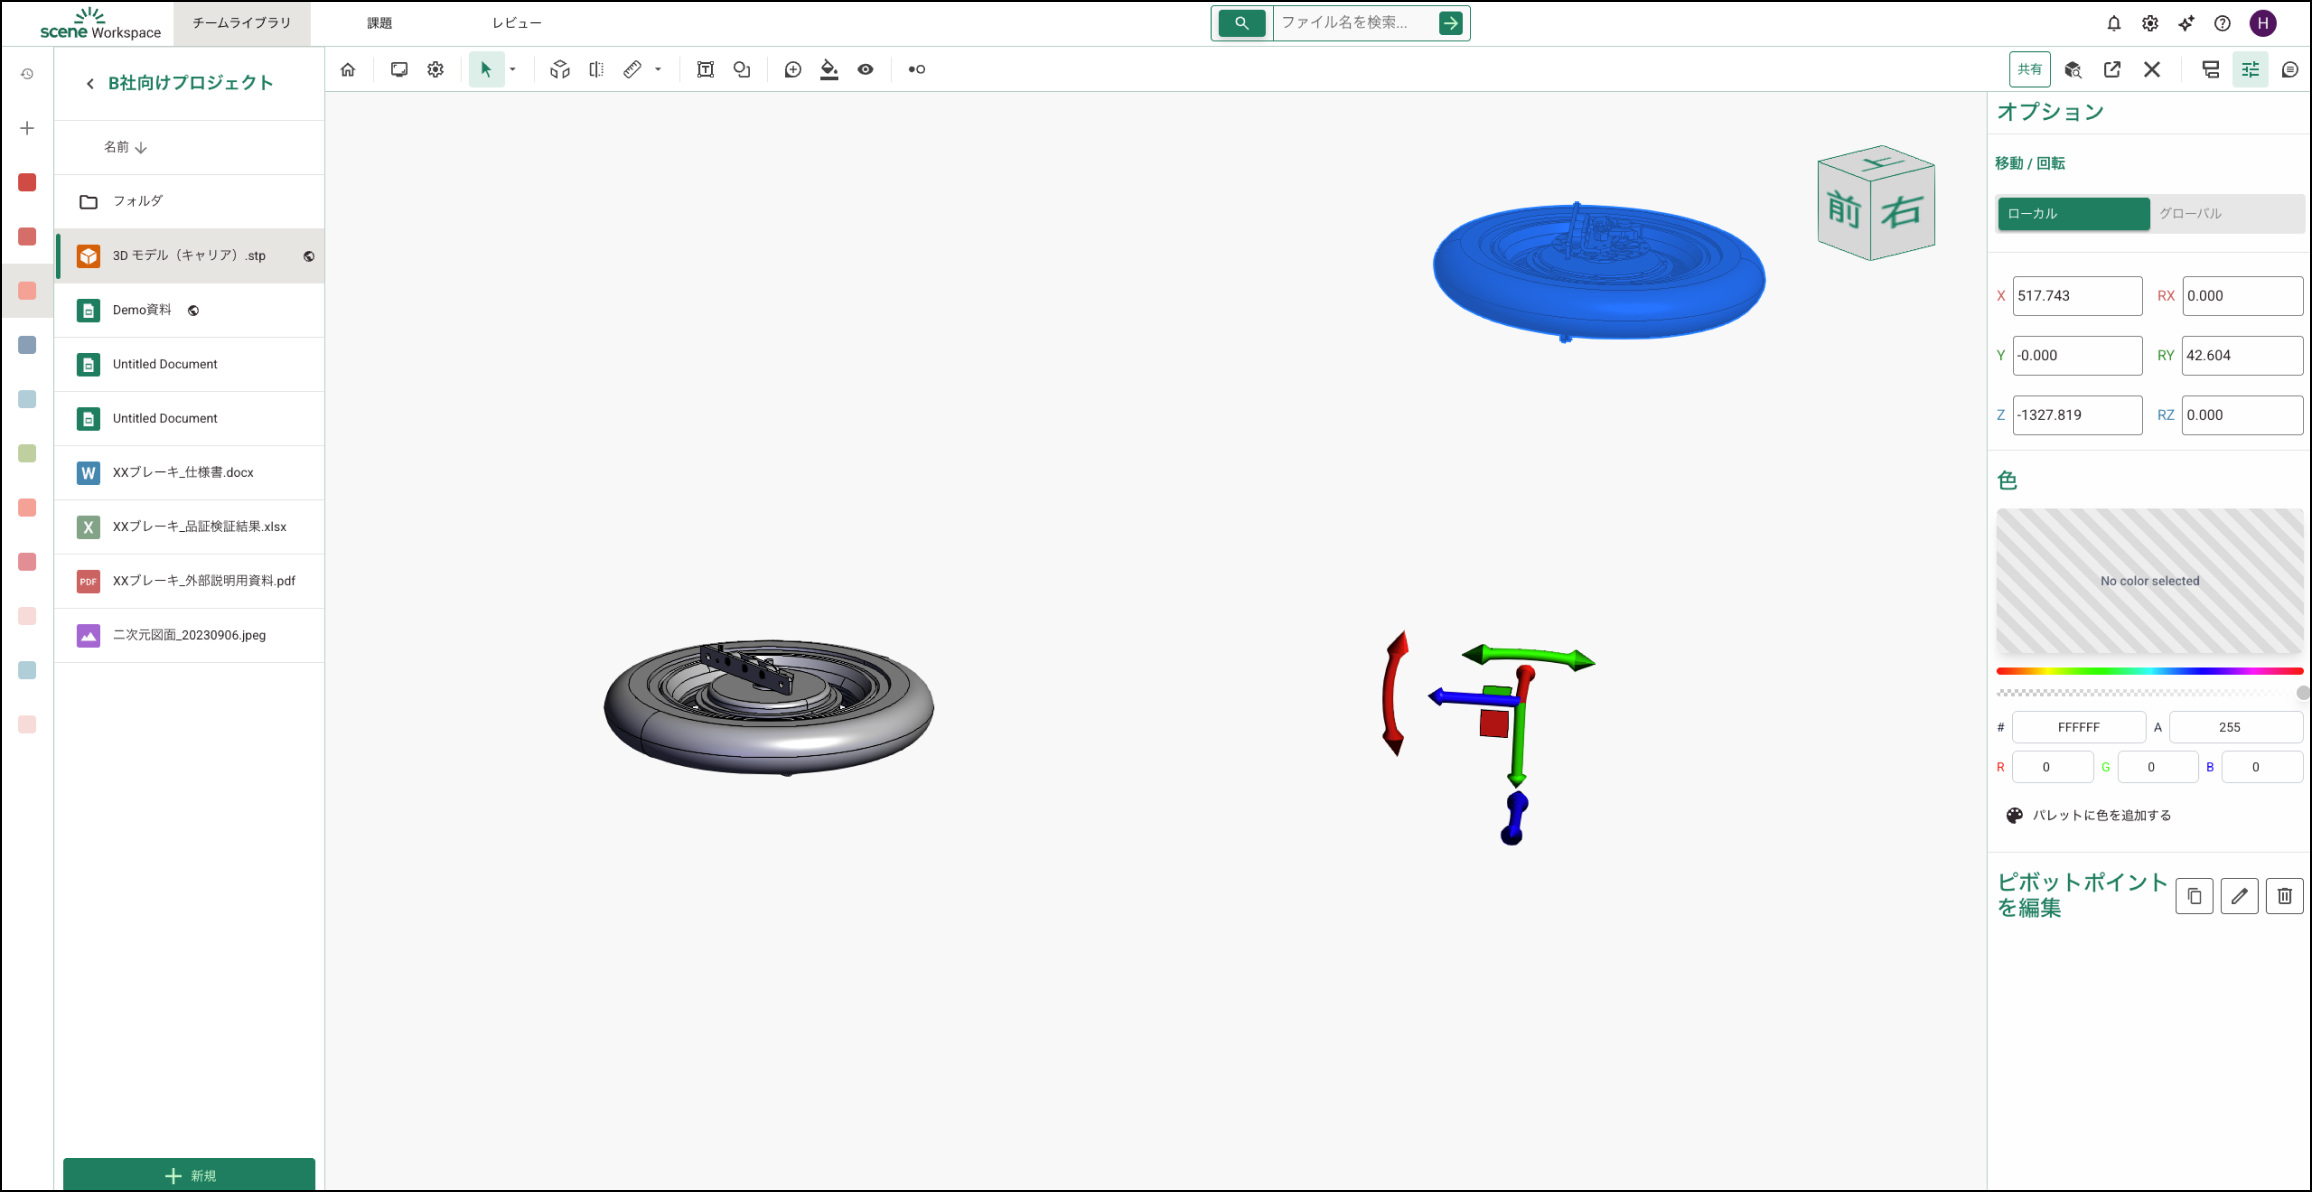
Task: Select Local coordinate mode
Action: pos(2073,214)
